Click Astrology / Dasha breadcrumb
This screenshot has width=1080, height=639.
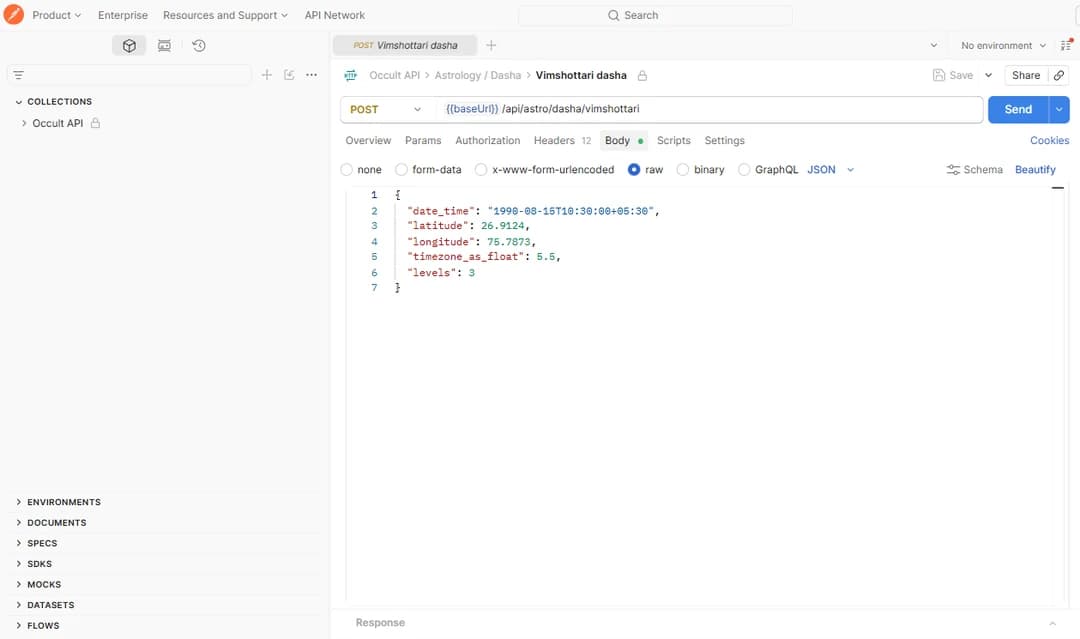pyautogui.click(x=477, y=76)
